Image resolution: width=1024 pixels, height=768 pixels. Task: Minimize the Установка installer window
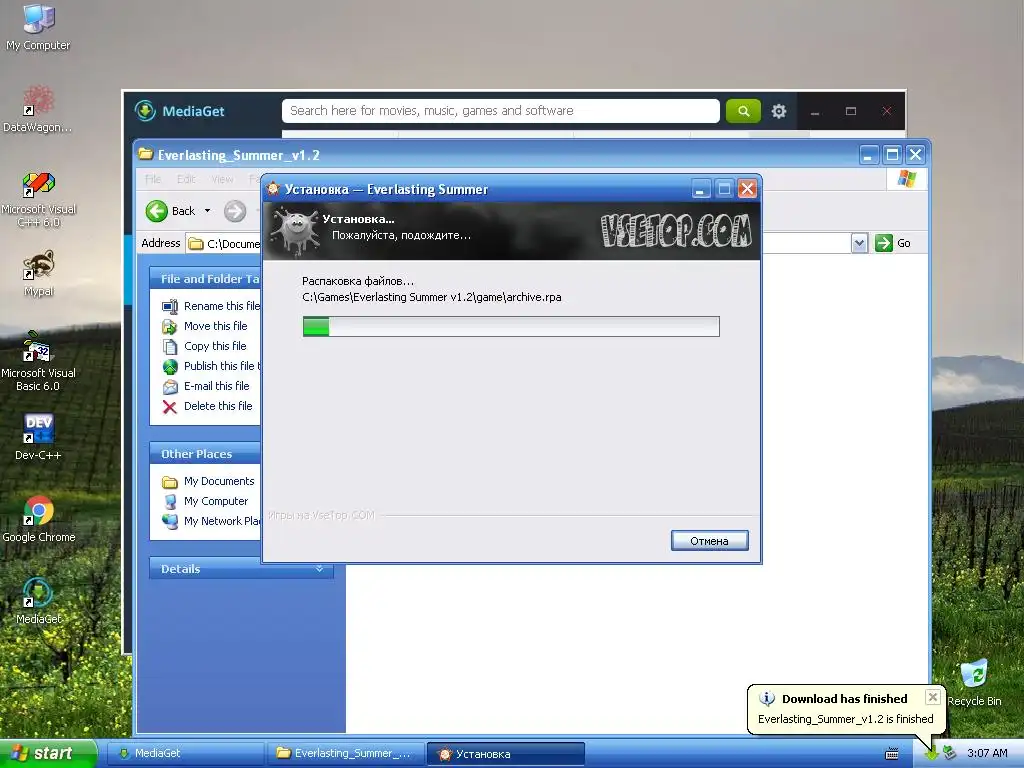700,189
